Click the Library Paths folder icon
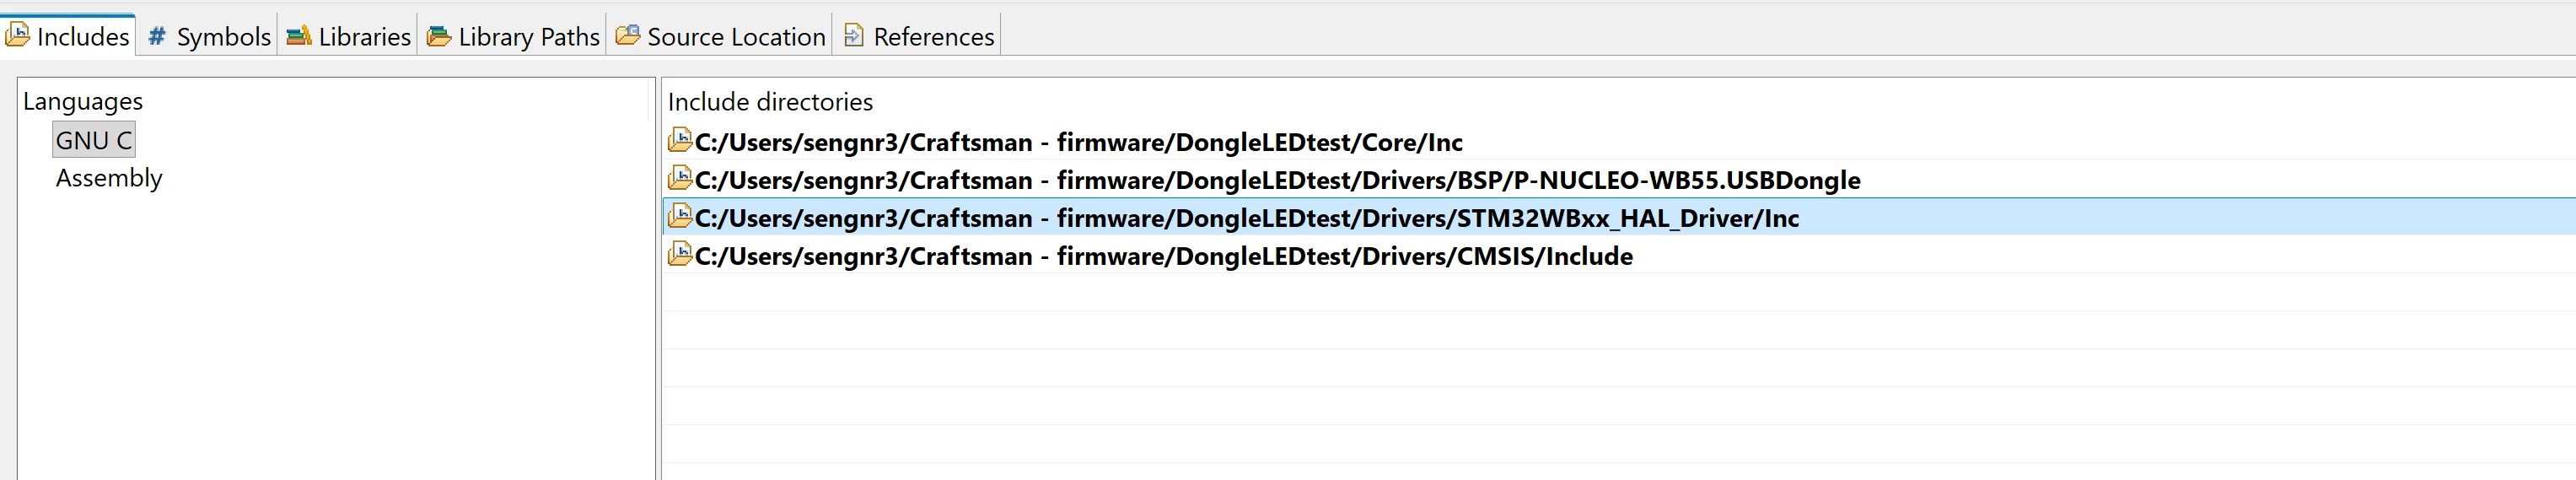Screen dimensions: 2576x480 438,36
